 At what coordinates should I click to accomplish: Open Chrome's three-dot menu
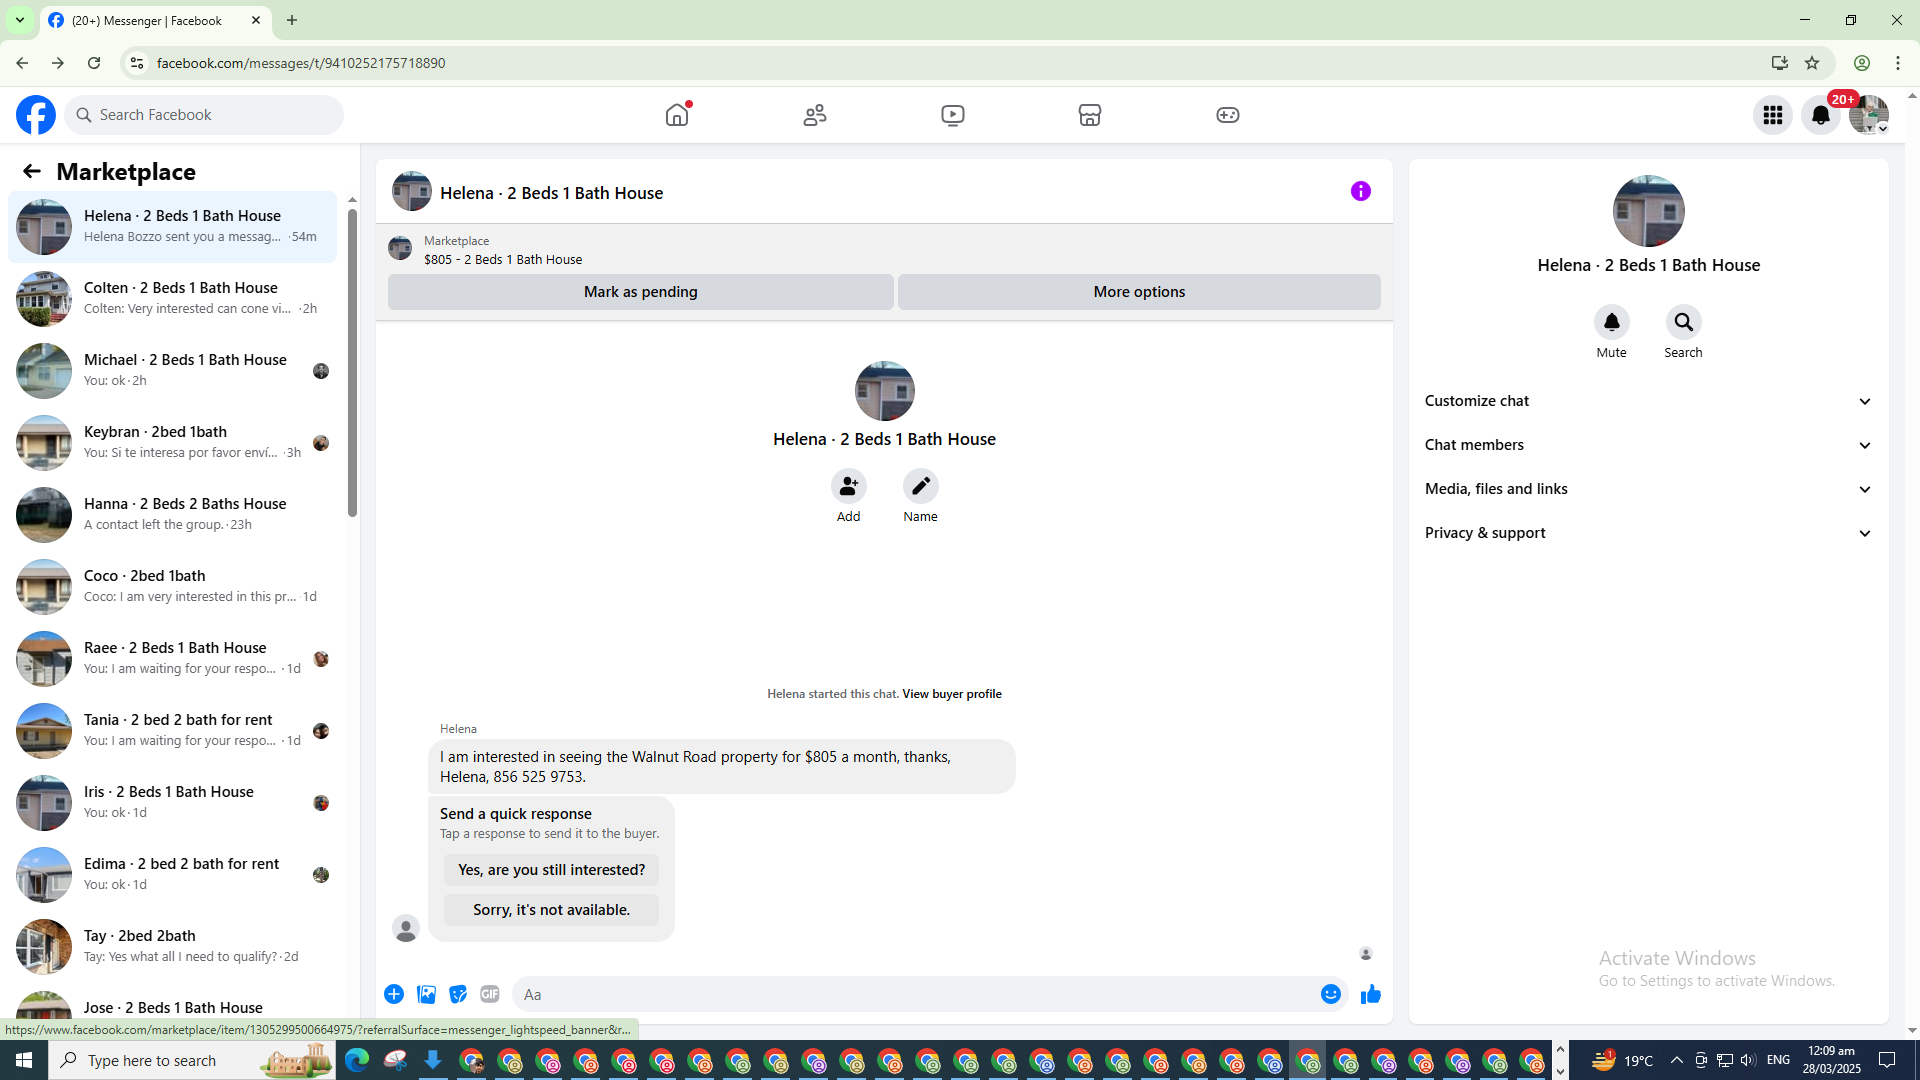click(x=1898, y=63)
